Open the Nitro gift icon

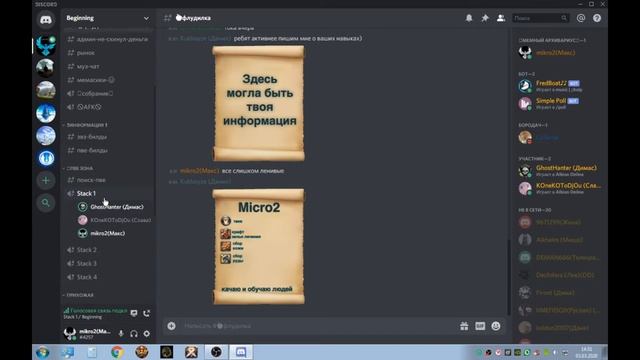[464, 326]
